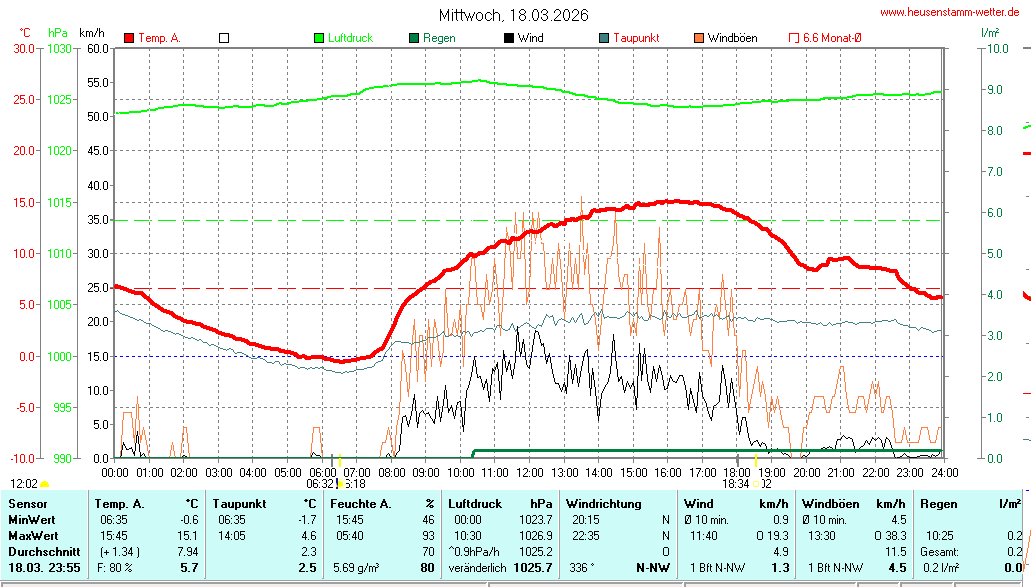Click the sunset marker at 18:34

737,460
